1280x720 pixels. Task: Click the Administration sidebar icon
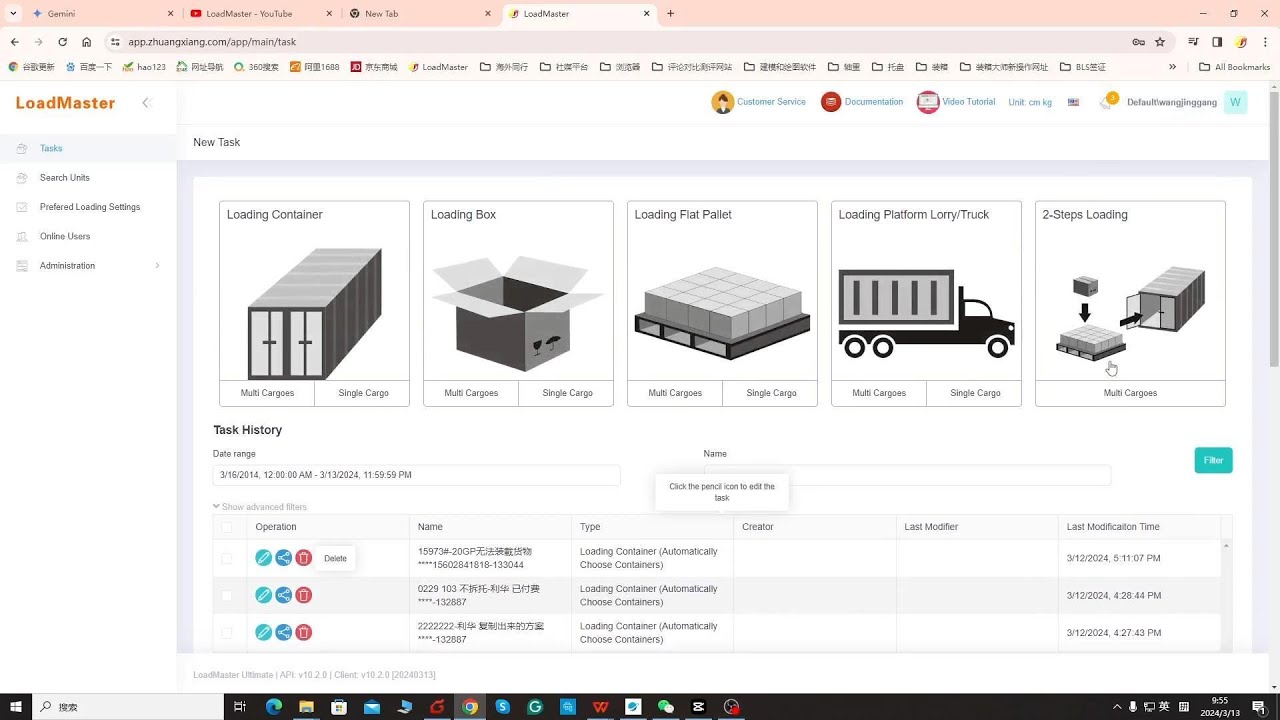point(22,266)
